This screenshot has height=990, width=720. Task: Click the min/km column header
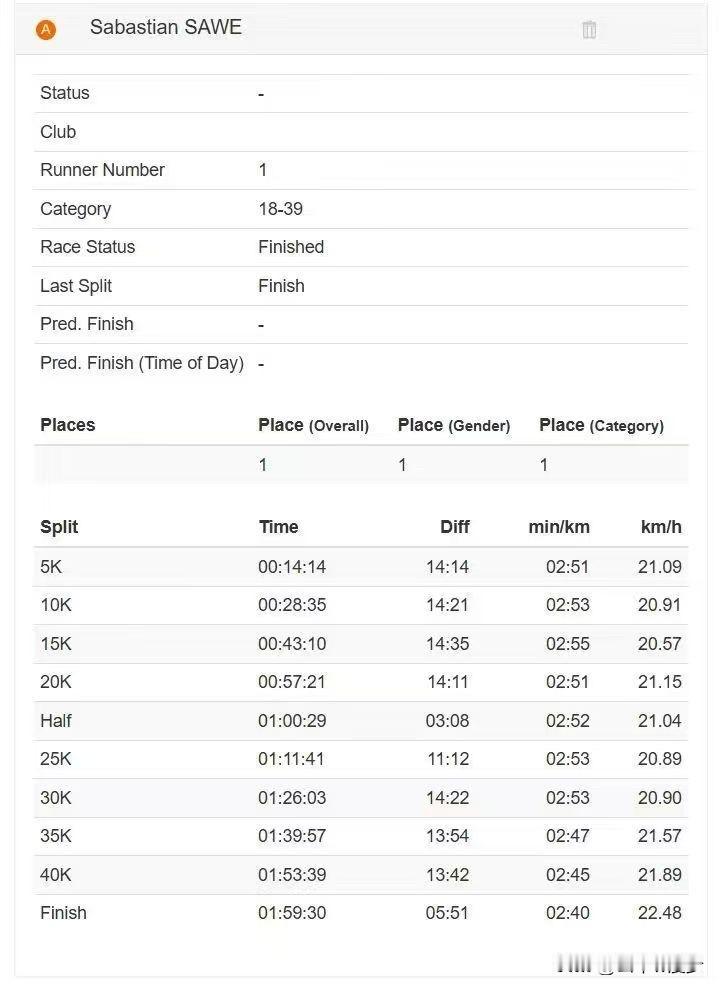click(x=559, y=527)
